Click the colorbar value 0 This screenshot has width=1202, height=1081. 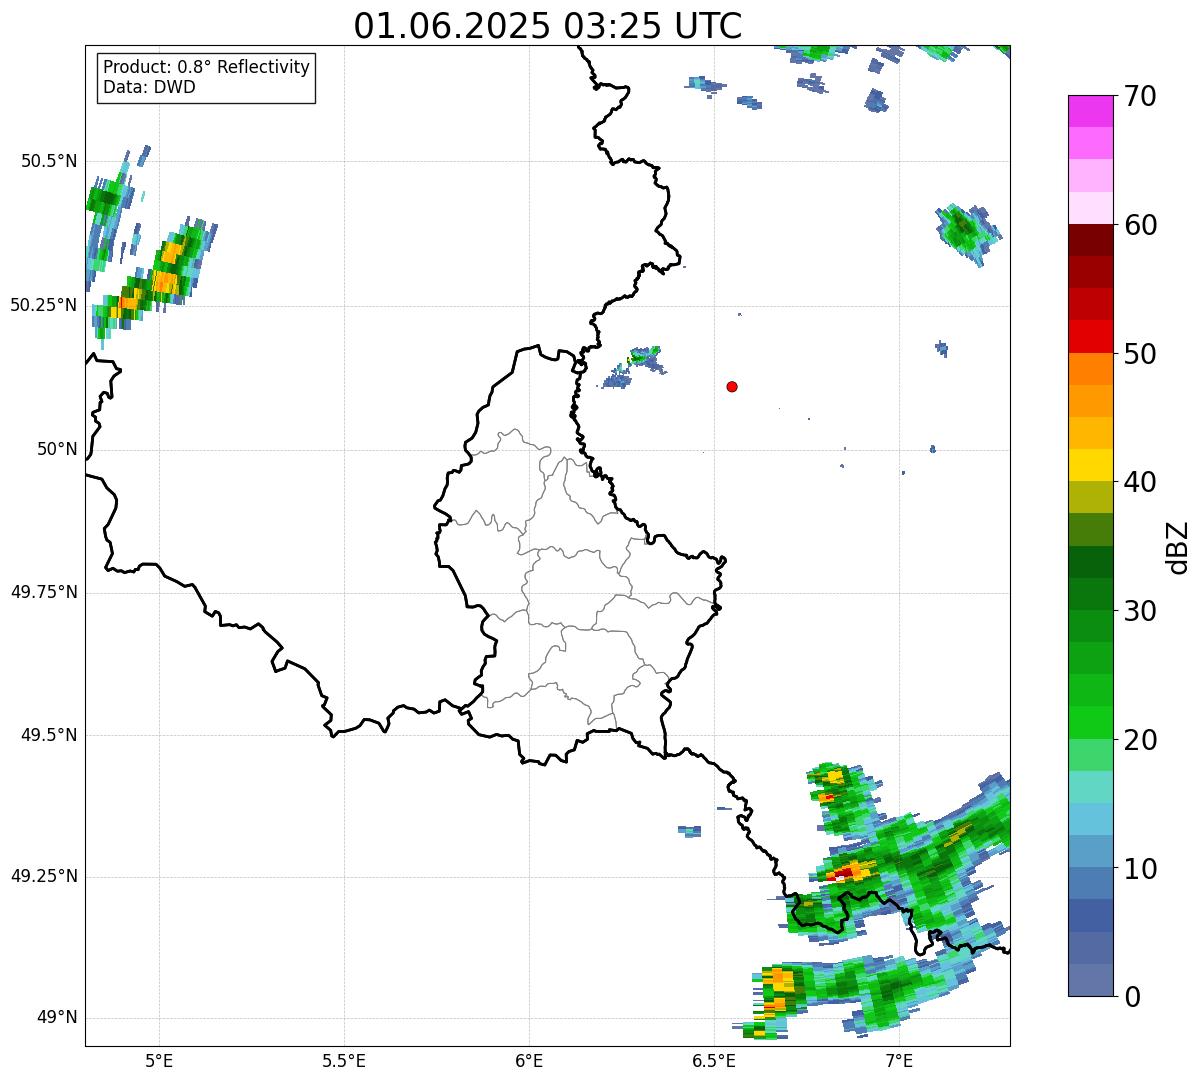click(1132, 997)
